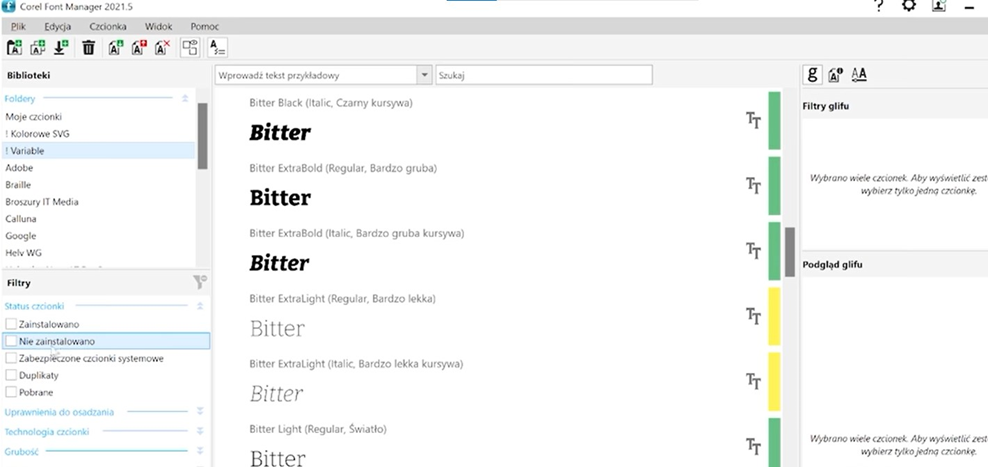
Task: Open the Widok menu
Action: (159, 26)
